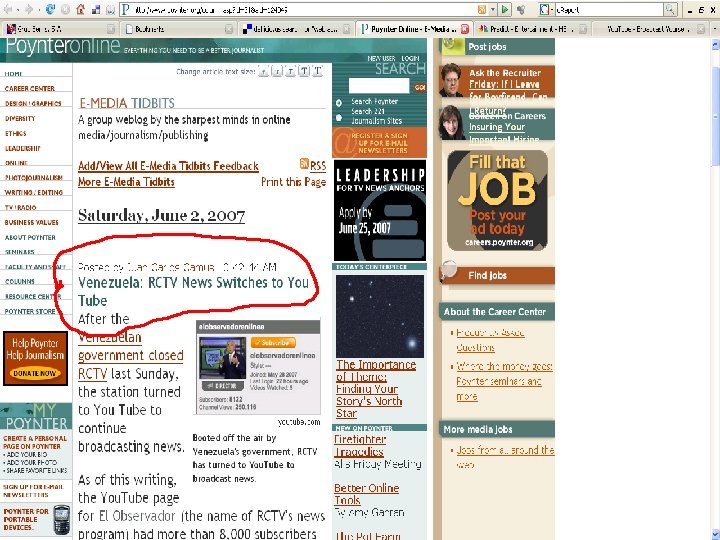
Task: Switch to the YouTube Broadcast Yourself tab
Action: click(649, 29)
